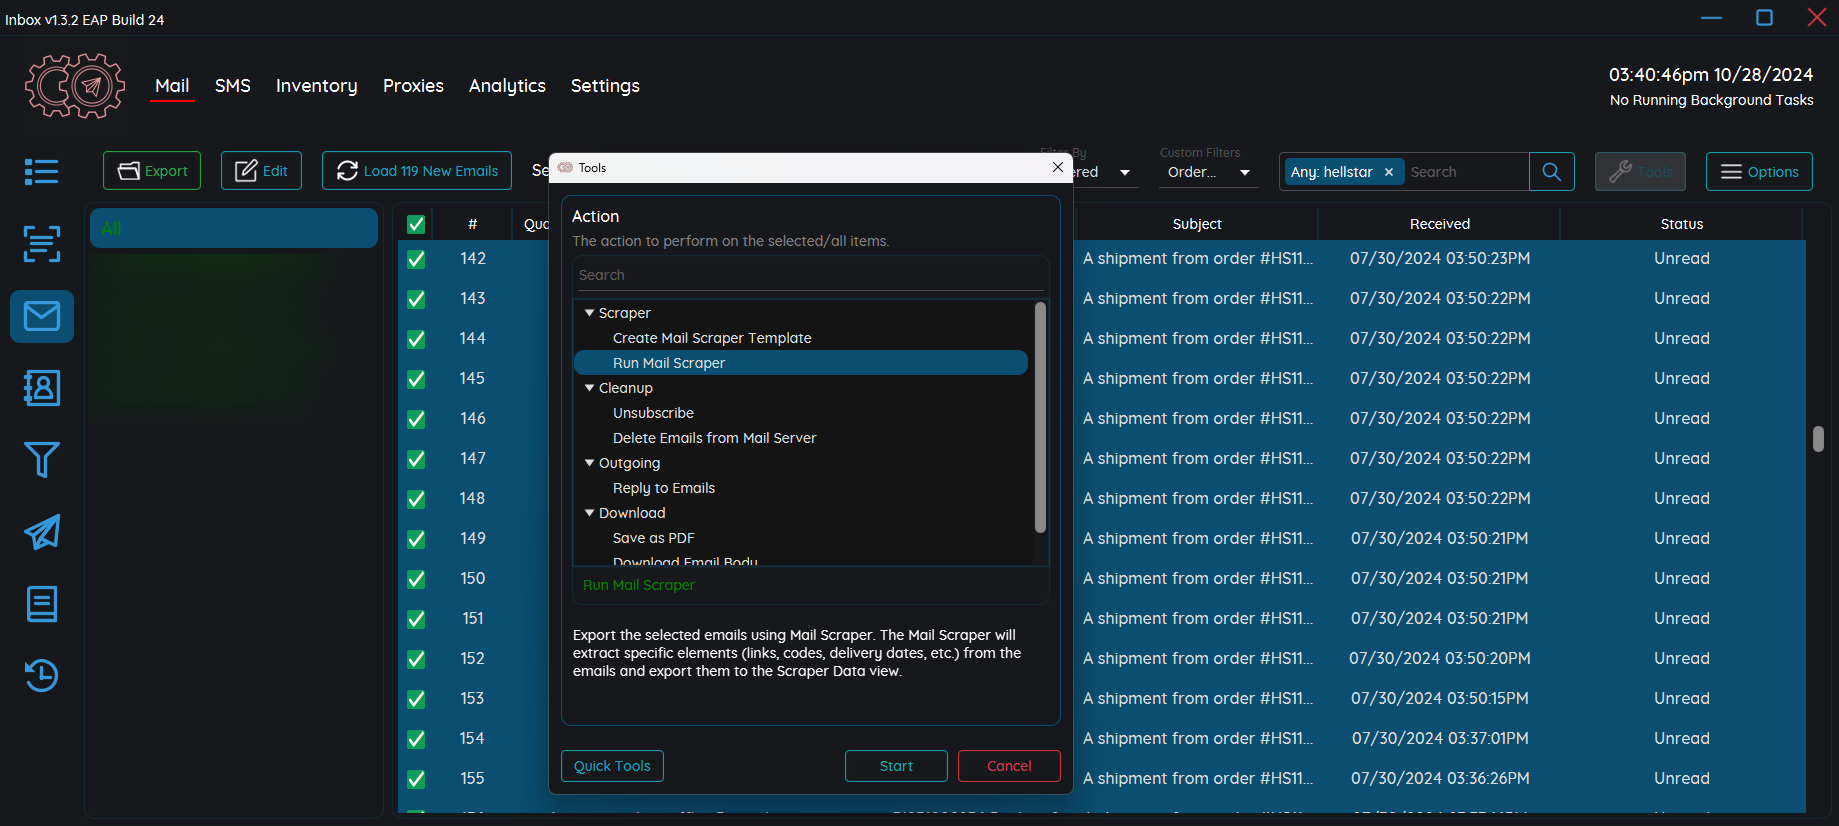Click the filter funnel sidebar icon
The image size is (1839, 826).
click(42, 460)
